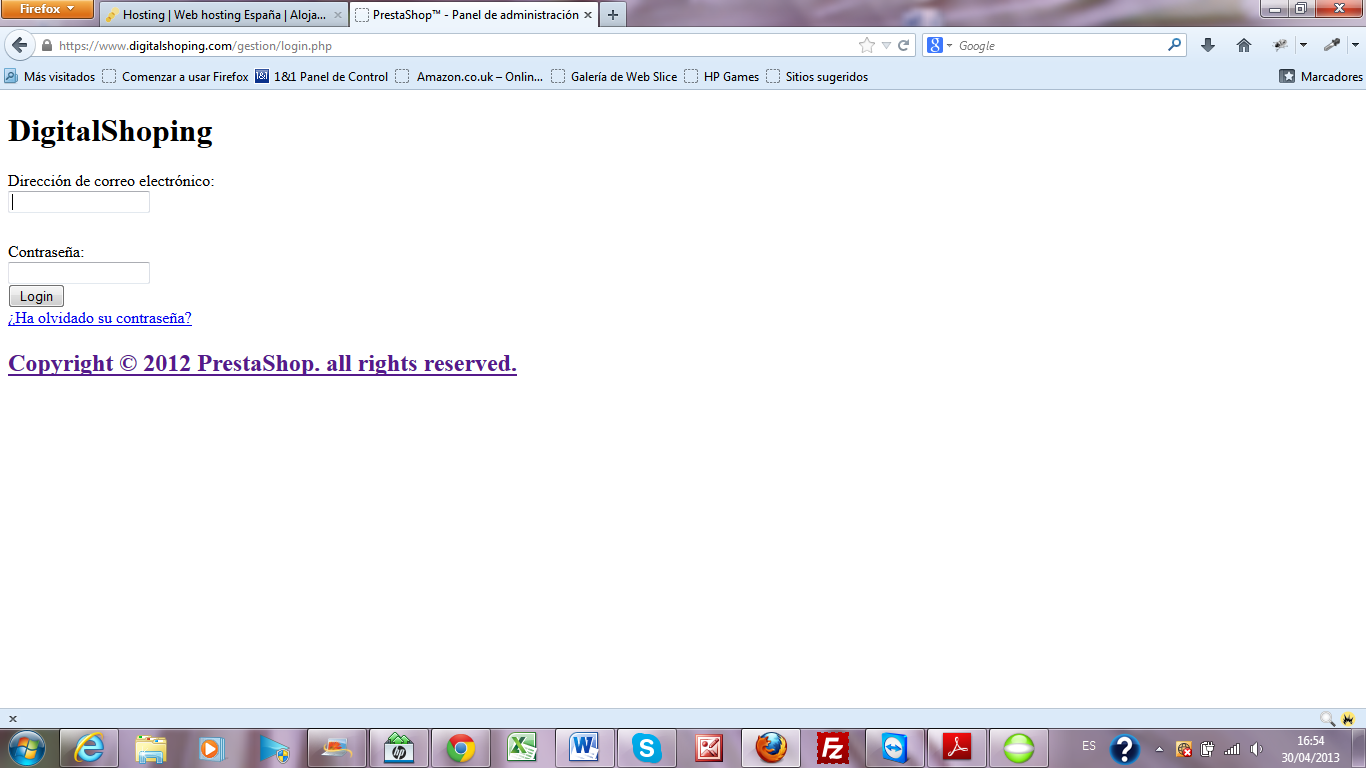
Task: Open TeamViewer from the taskbar
Action: point(894,748)
